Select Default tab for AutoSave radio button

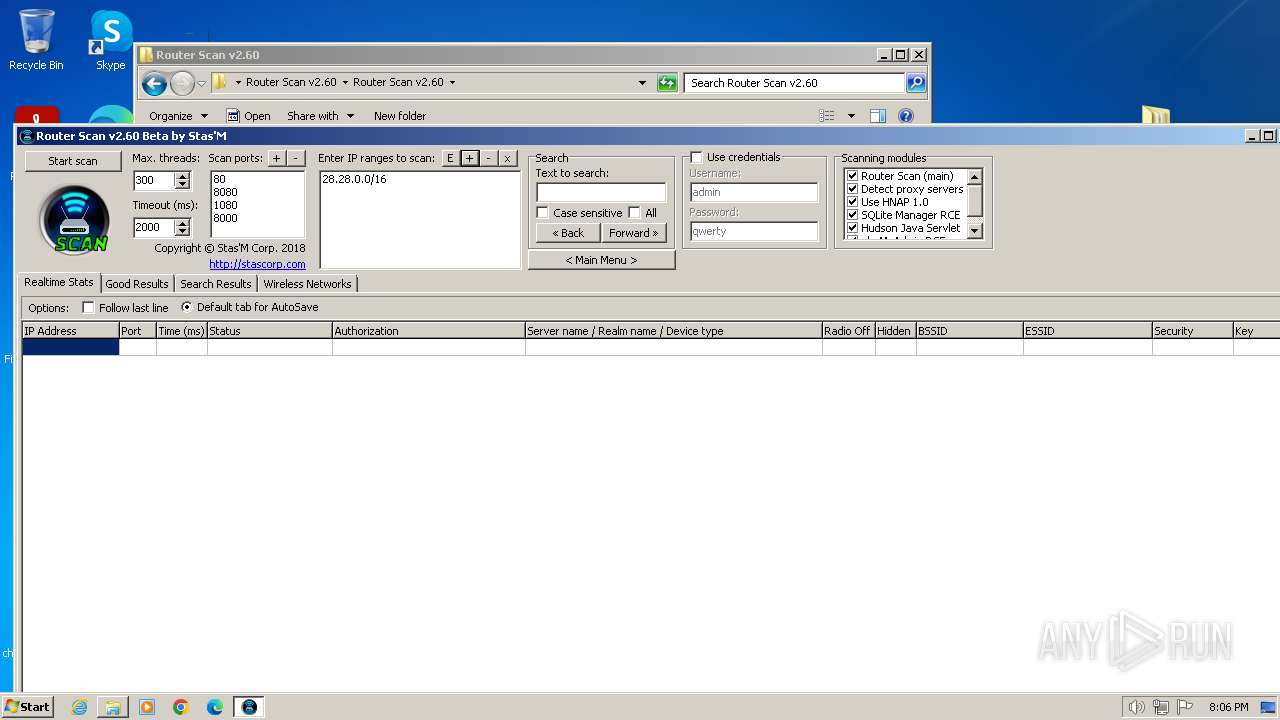click(187, 307)
